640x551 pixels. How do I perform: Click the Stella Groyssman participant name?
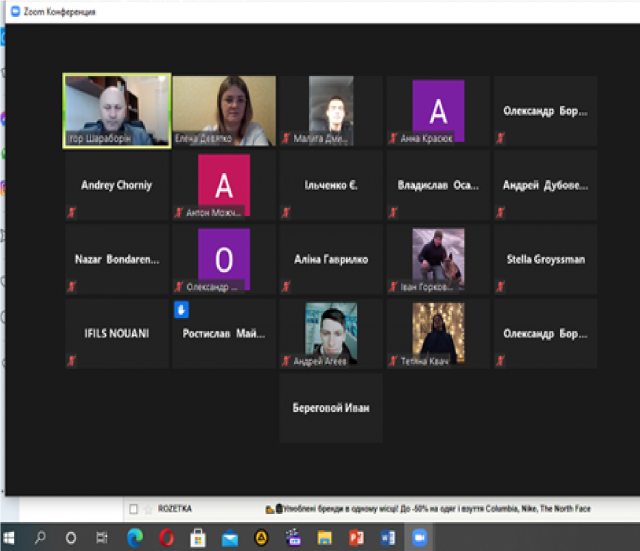click(x=546, y=259)
